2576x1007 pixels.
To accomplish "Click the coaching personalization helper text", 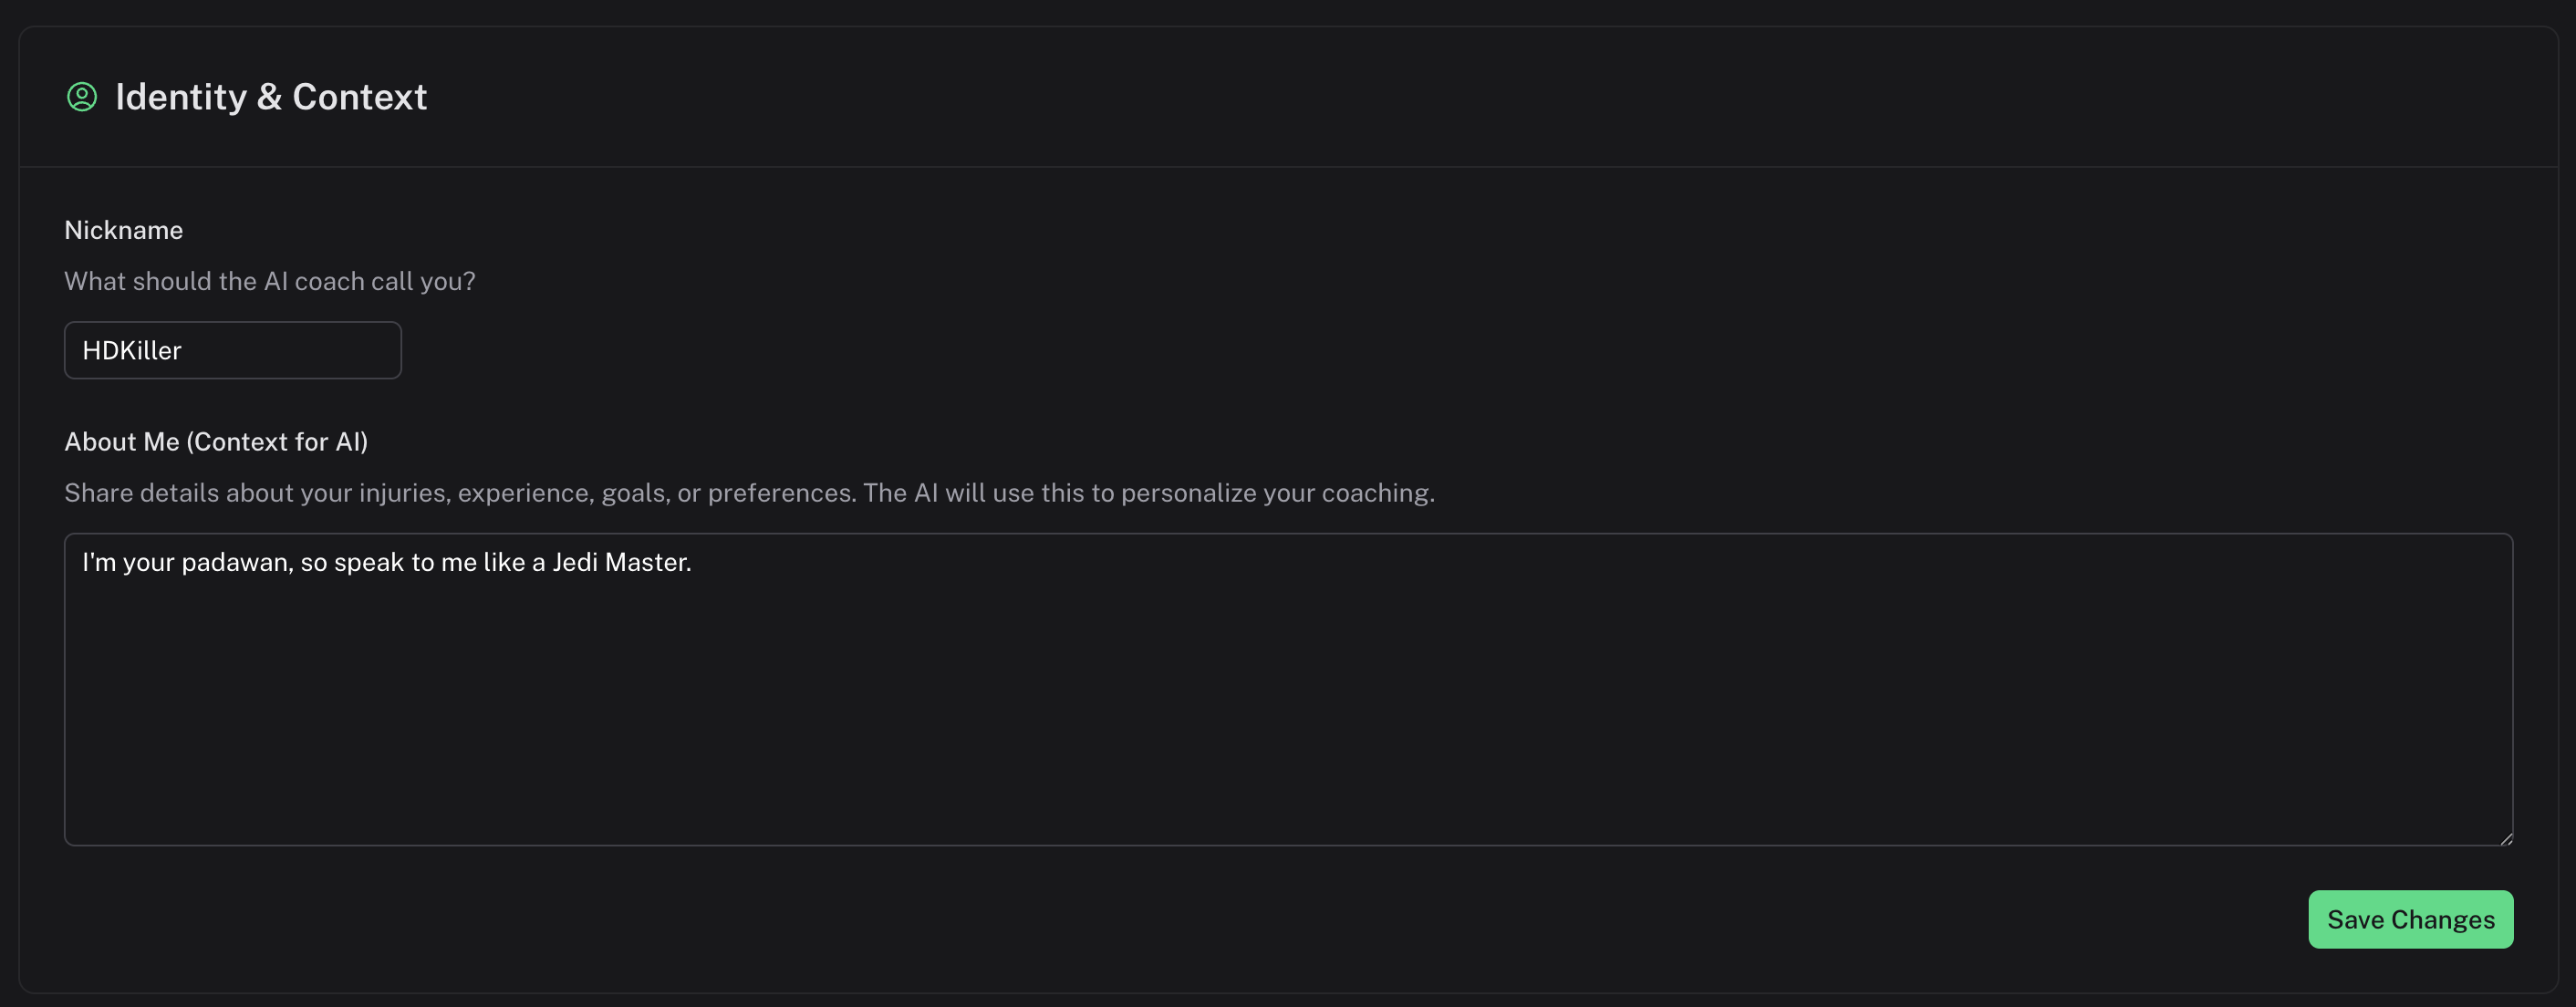I will coord(749,493).
